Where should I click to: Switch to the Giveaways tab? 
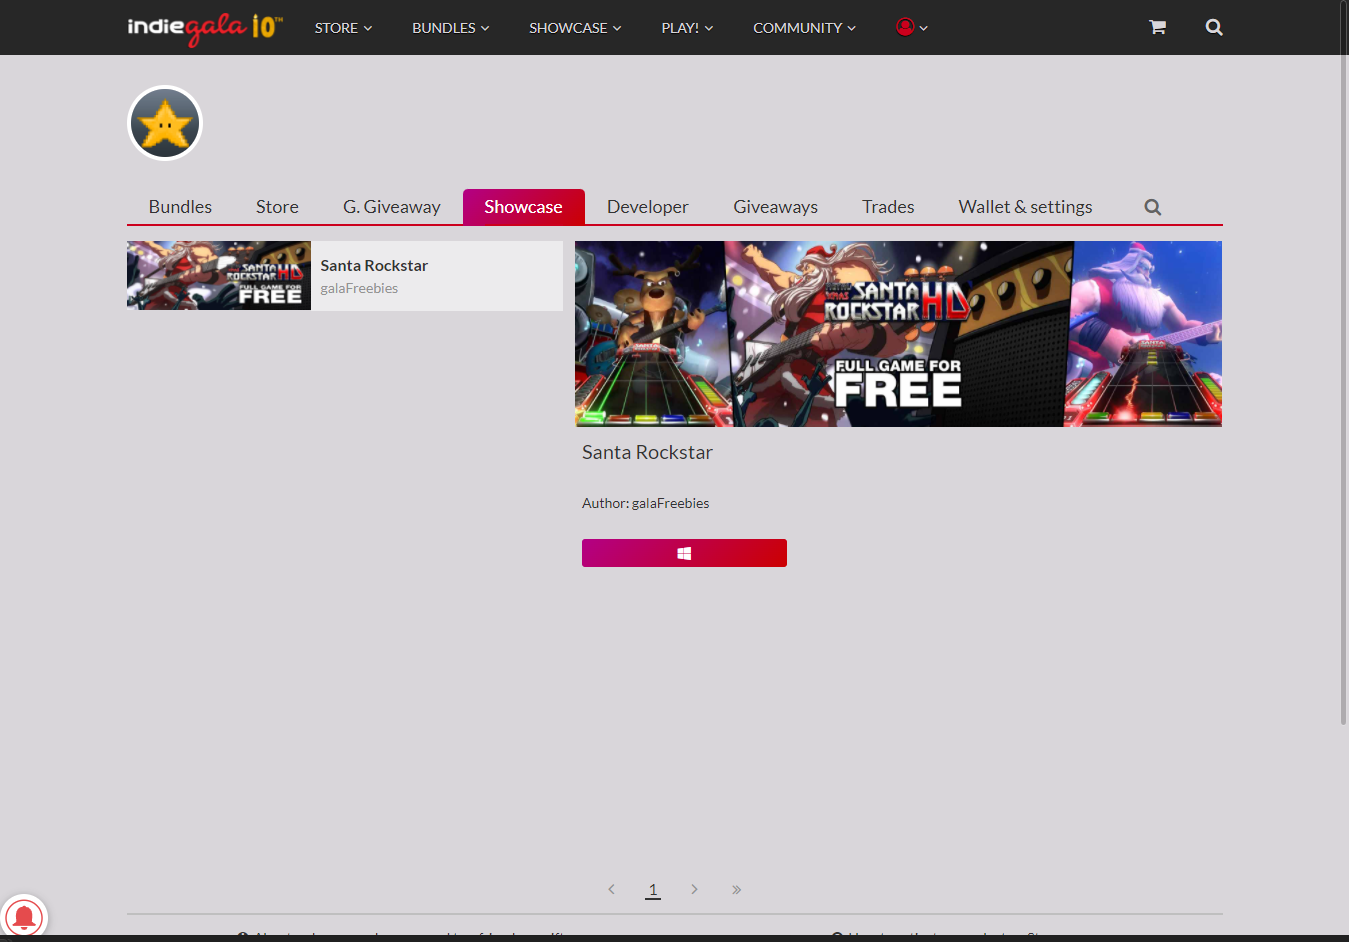tap(775, 207)
